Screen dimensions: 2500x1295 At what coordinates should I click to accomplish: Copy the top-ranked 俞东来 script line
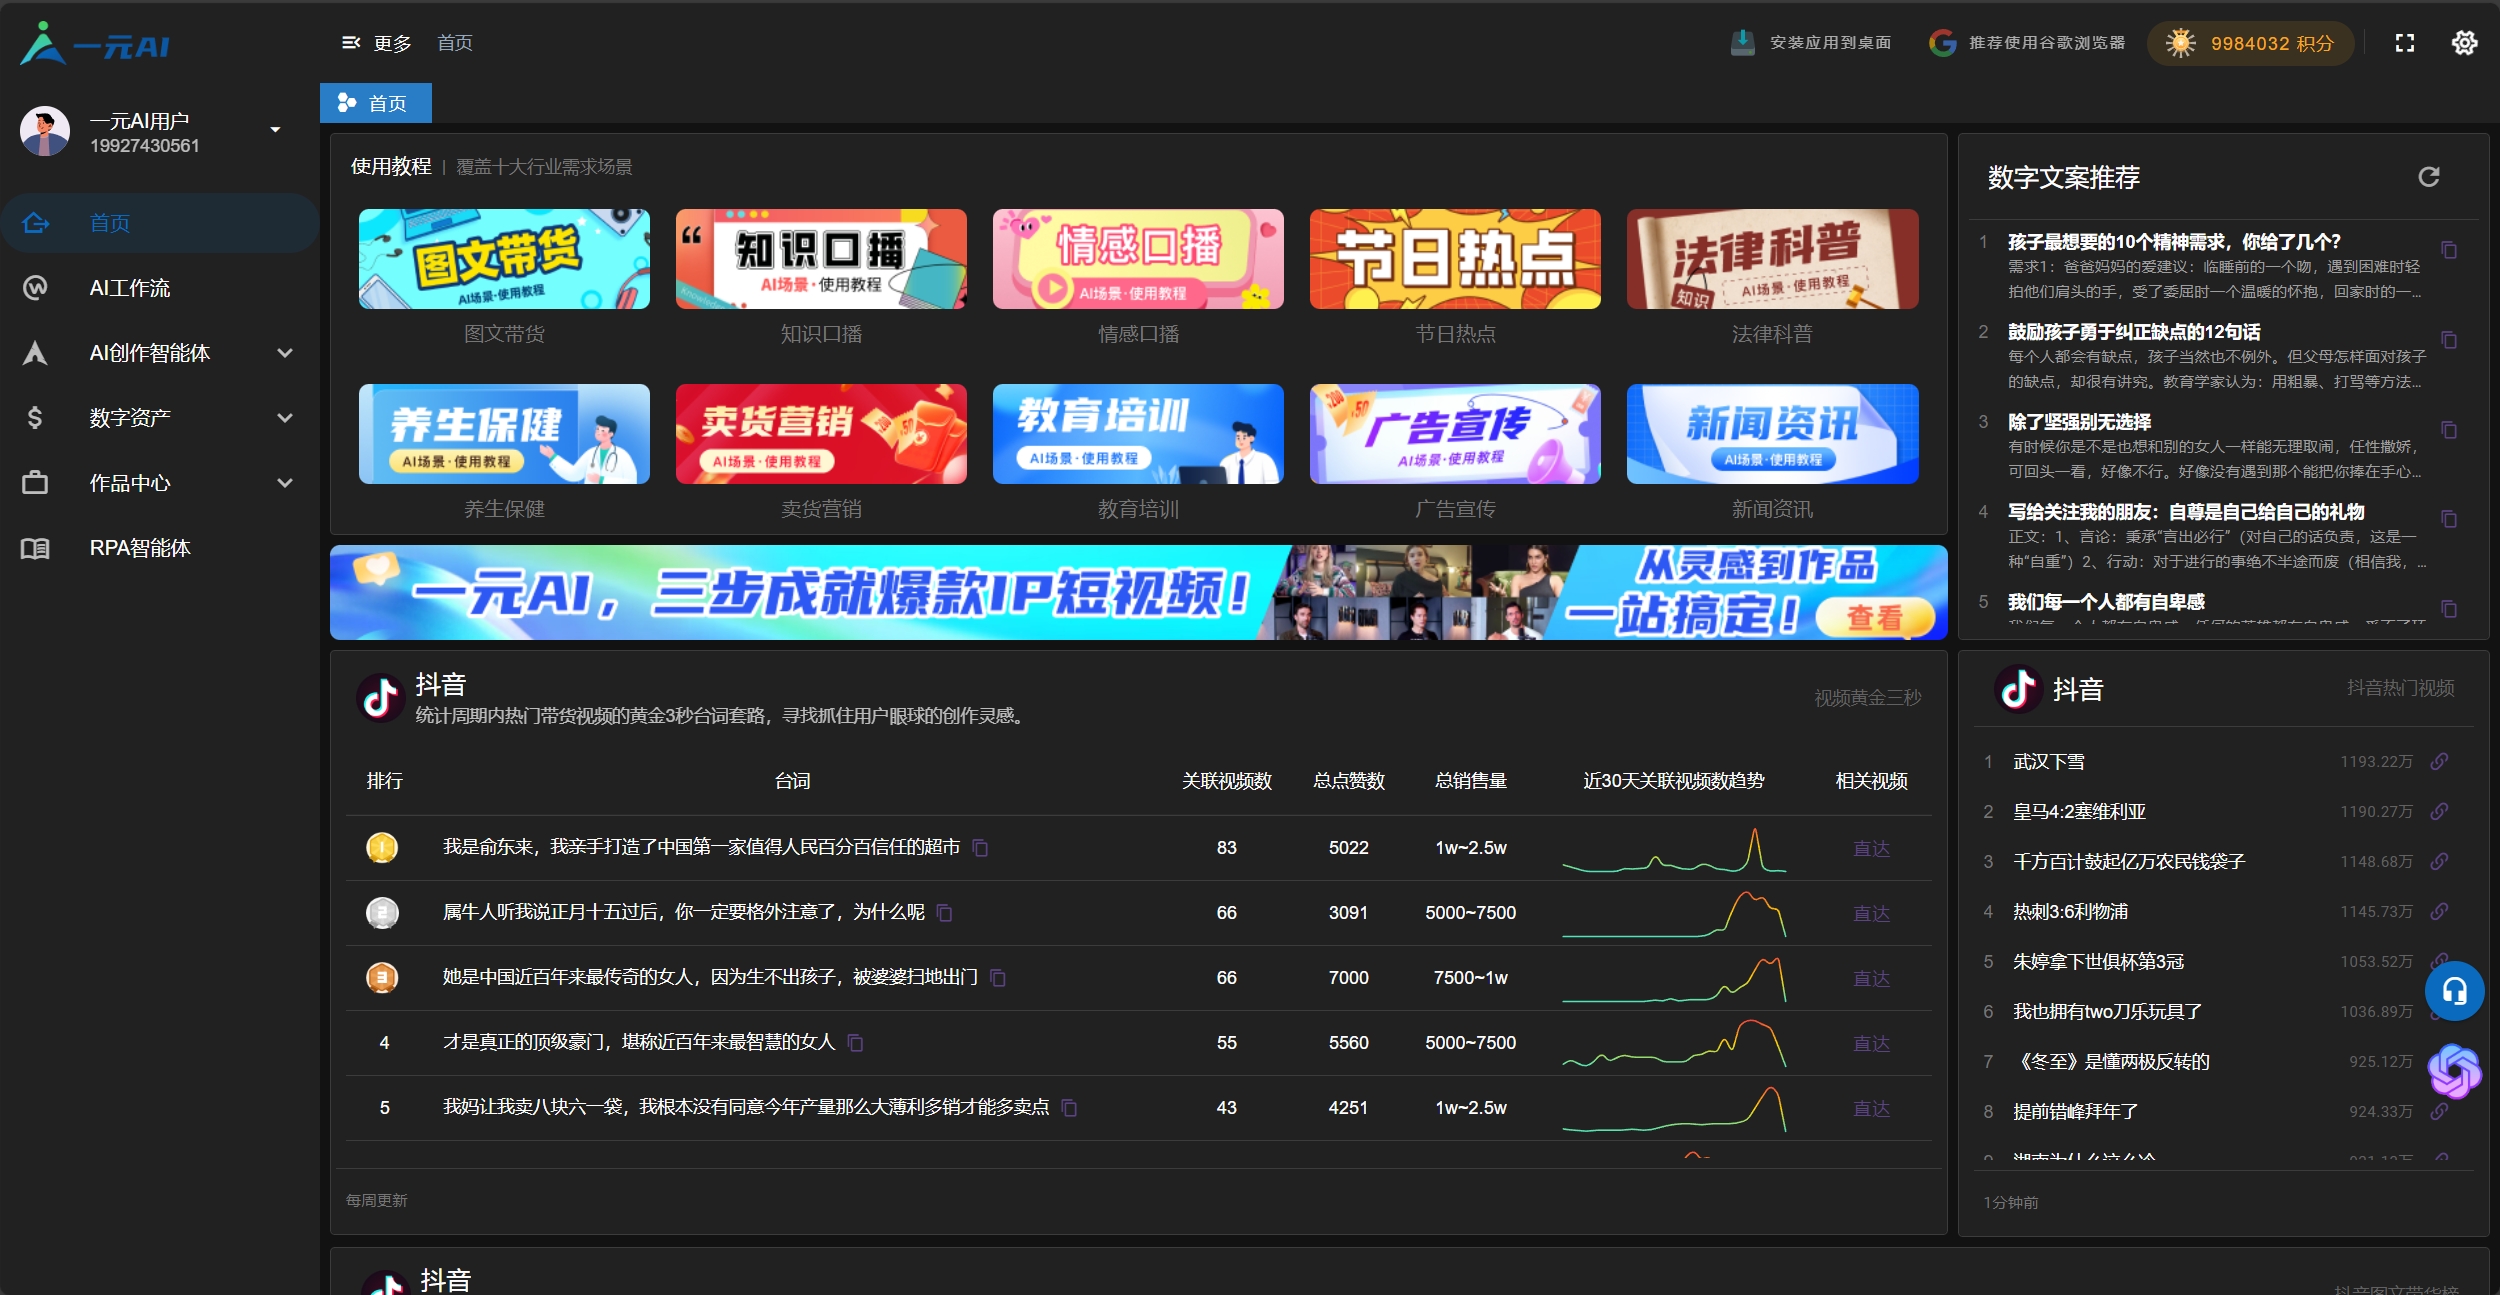click(980, 848)
